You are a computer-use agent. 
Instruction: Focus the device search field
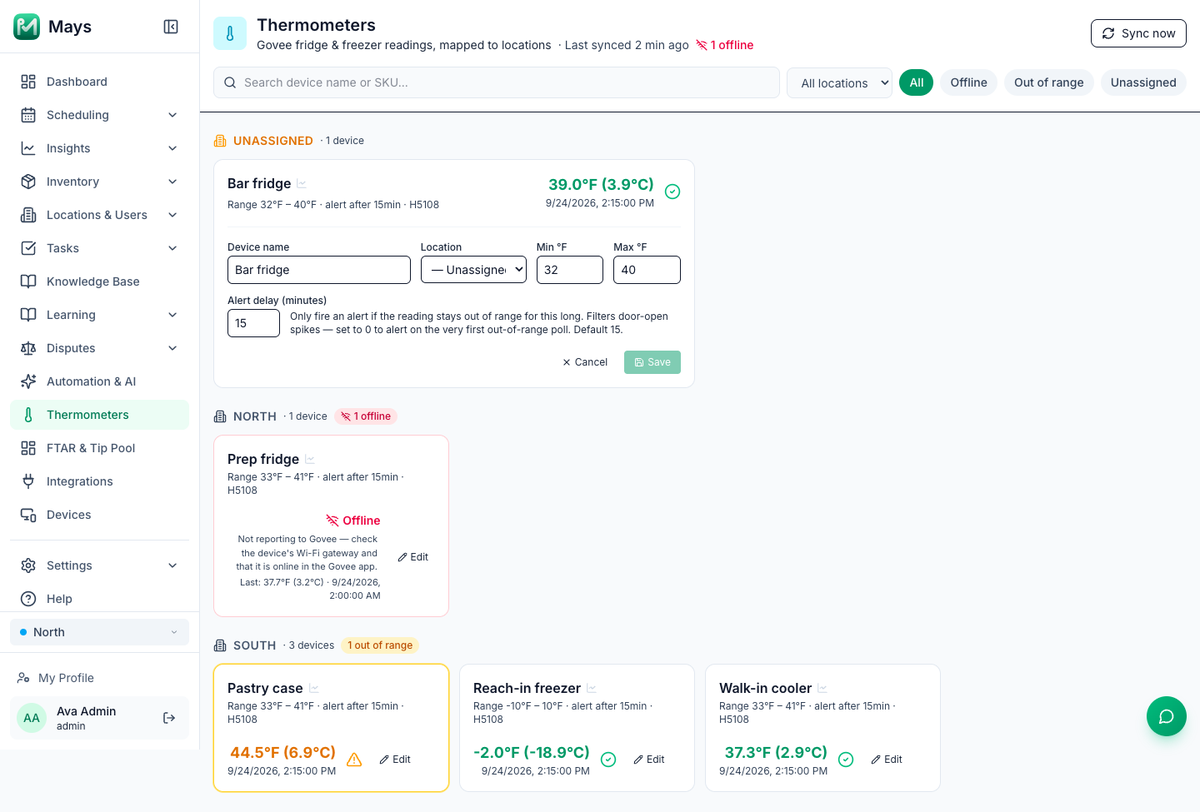click(x=496, y=83)
